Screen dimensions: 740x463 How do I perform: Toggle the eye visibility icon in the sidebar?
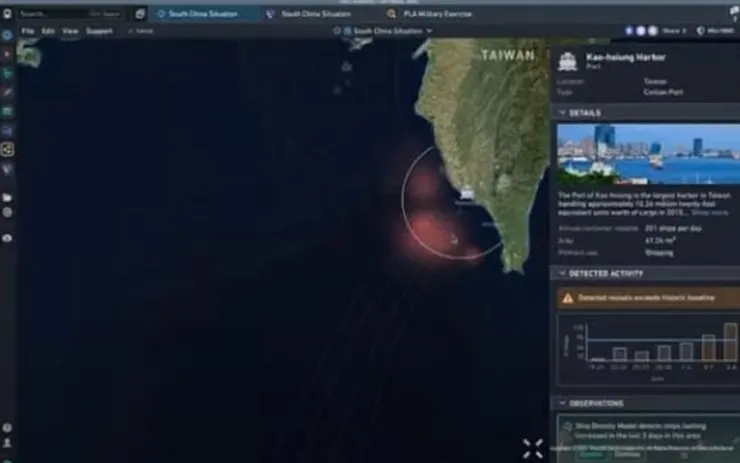(7, 238)
